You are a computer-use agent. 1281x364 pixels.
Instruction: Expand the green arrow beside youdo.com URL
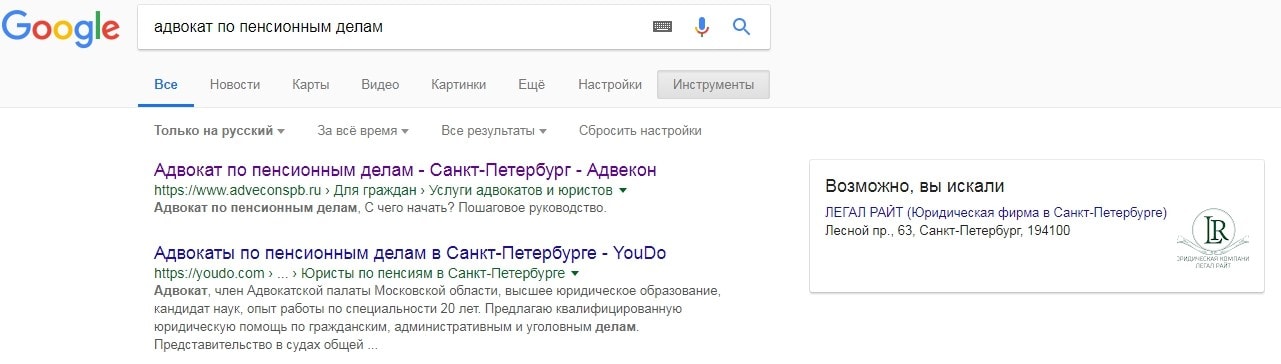(x=576, y=273)
